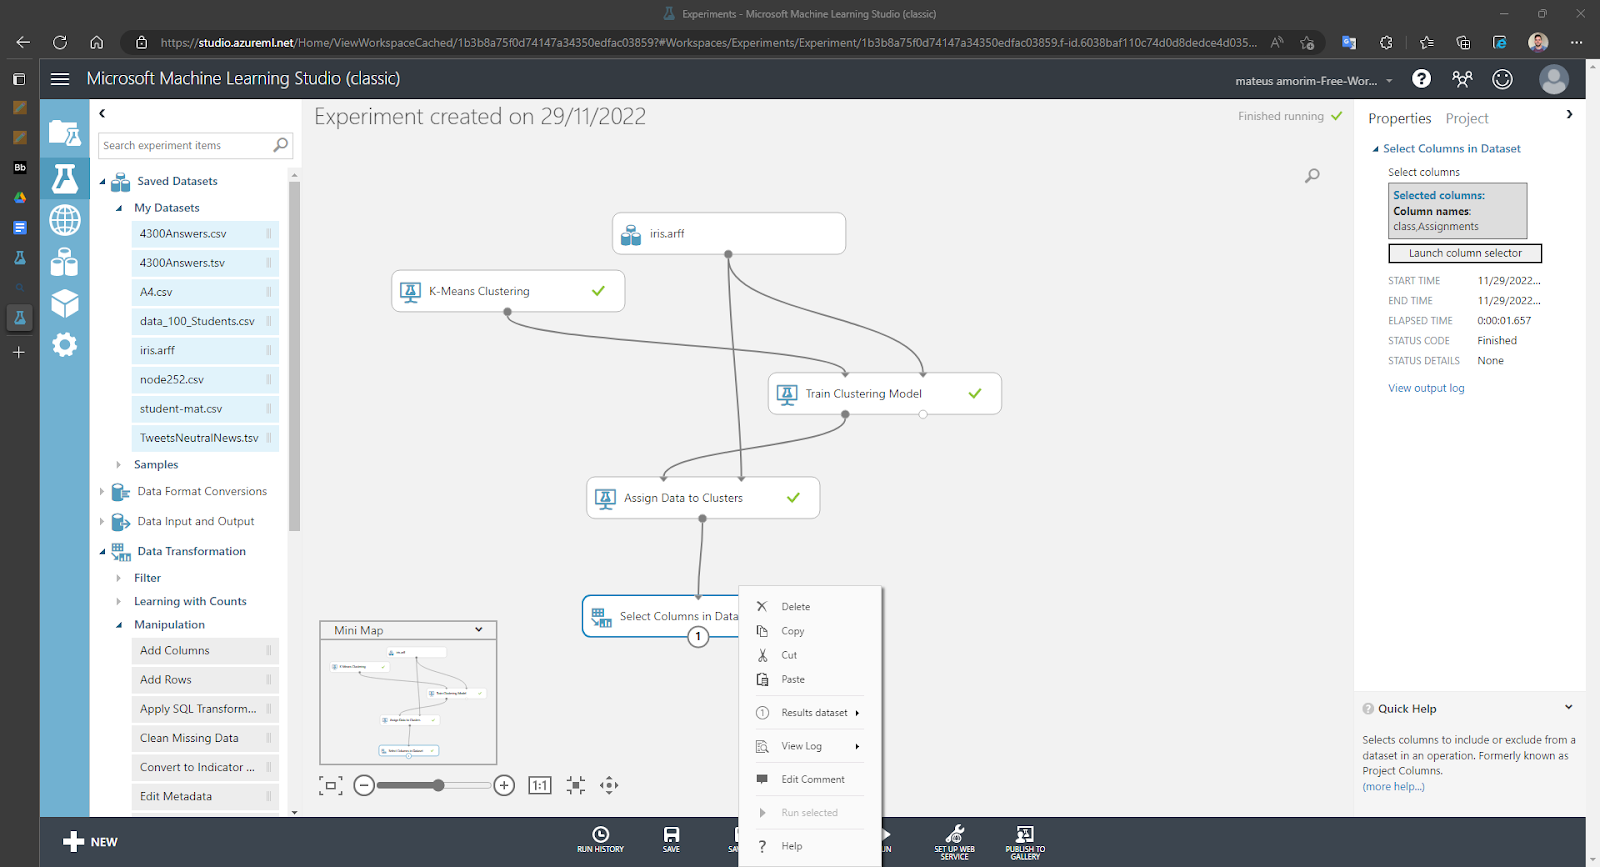Fit the experiment to screen
The height and width of the screenshot is (867, 1600).
tap(330, 786)
